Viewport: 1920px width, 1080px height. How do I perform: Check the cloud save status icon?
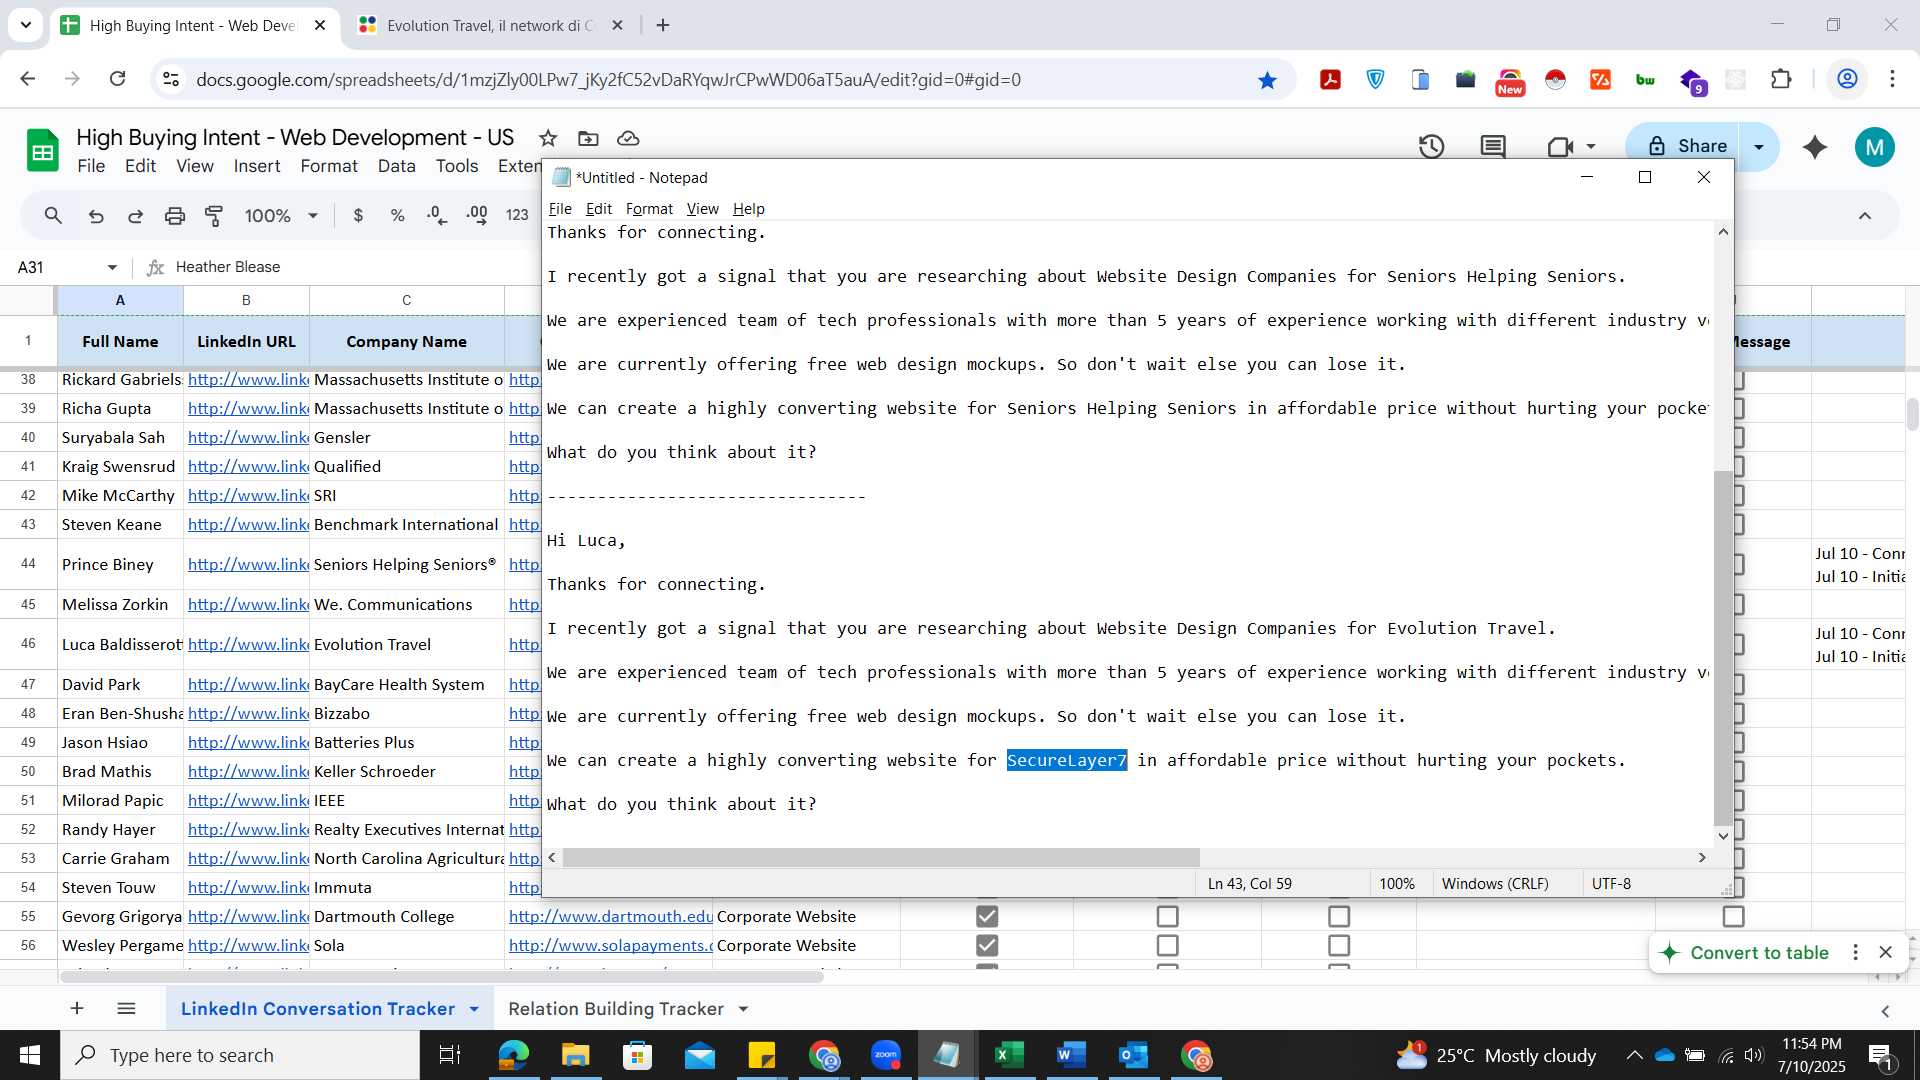628,138
